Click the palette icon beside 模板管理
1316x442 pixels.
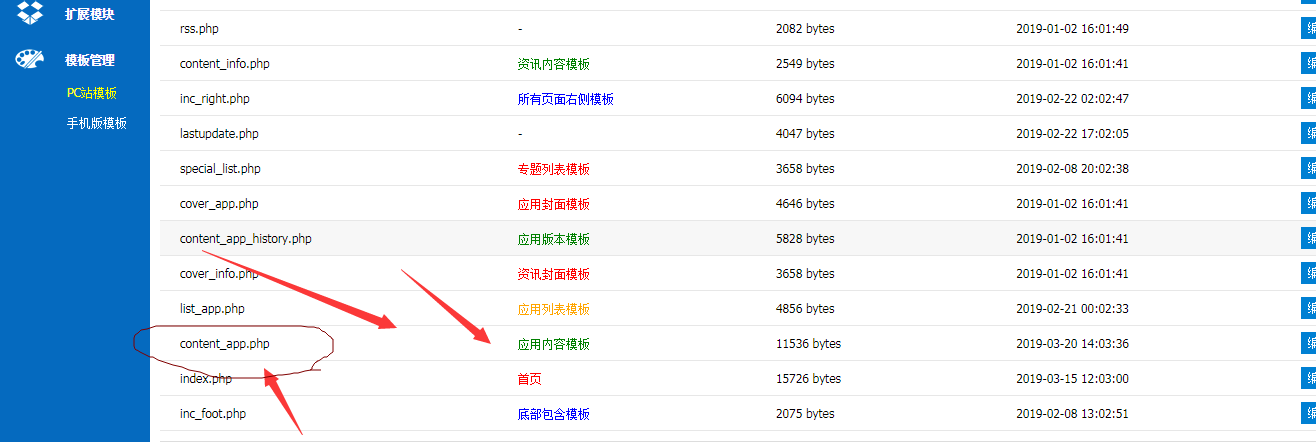pyautogui.click(x=30, y=60)
